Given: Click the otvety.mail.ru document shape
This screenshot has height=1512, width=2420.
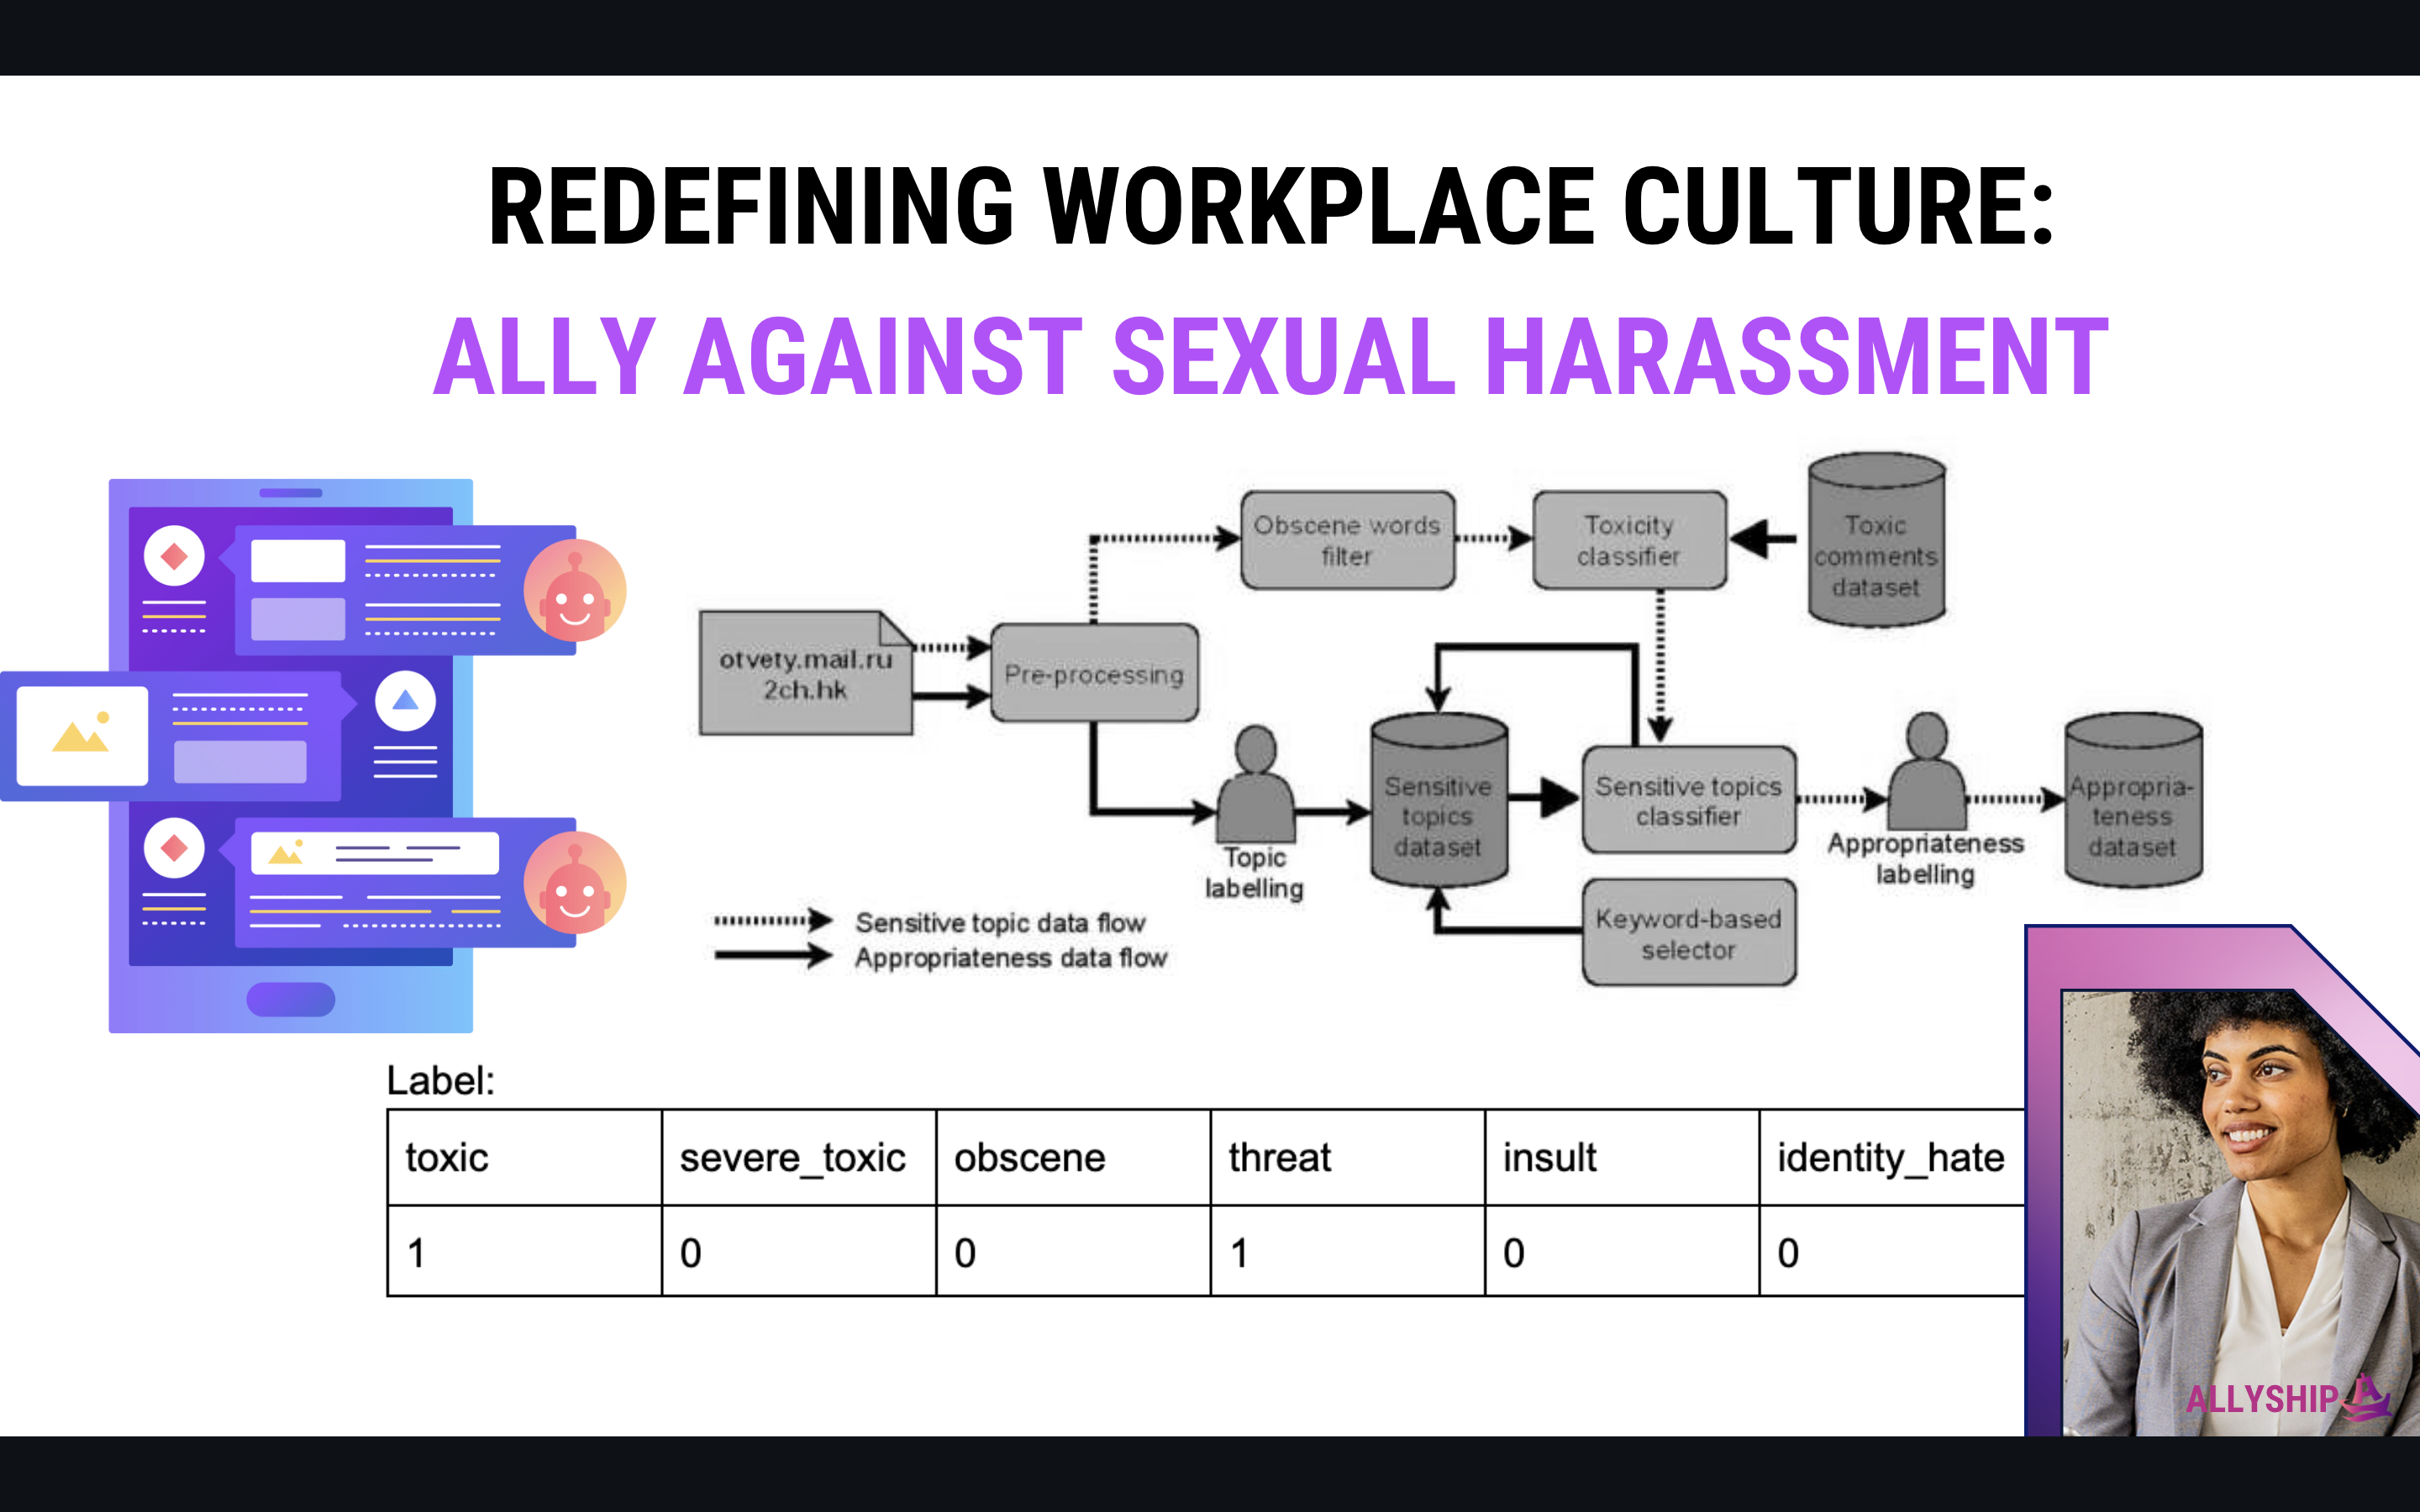Looking at the screenshot, I should (x=805, y=674).
